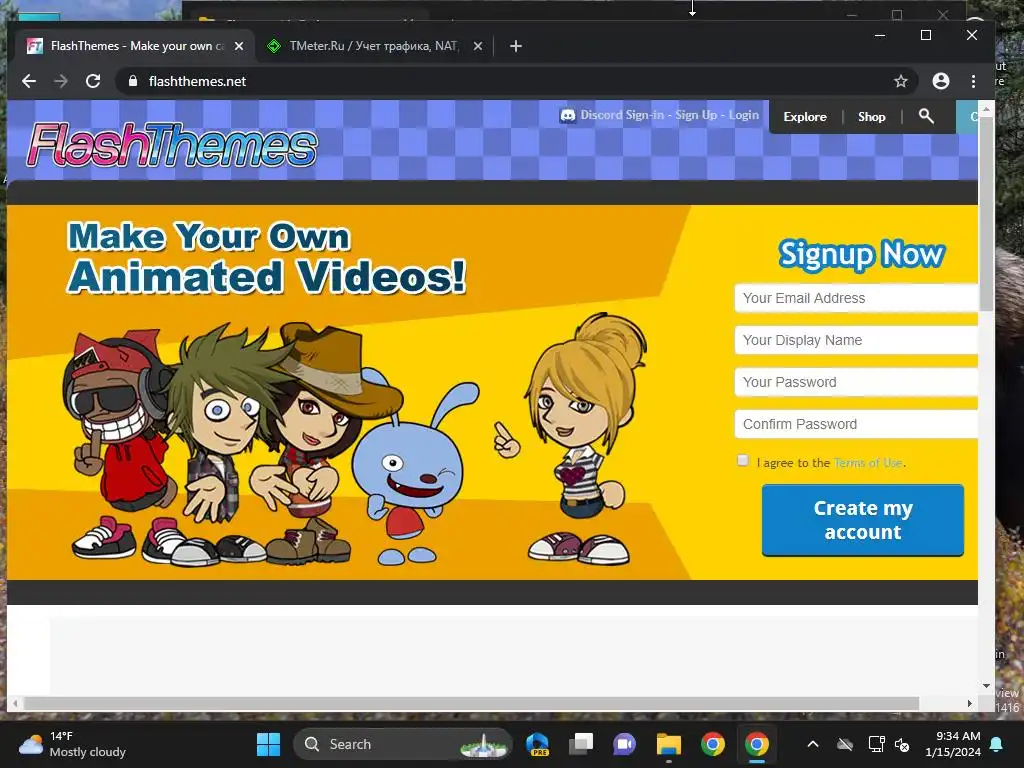This screenshot has width=1024, height=768.
Task: Bookmark this page with the star icon
Action: [901, 81]
